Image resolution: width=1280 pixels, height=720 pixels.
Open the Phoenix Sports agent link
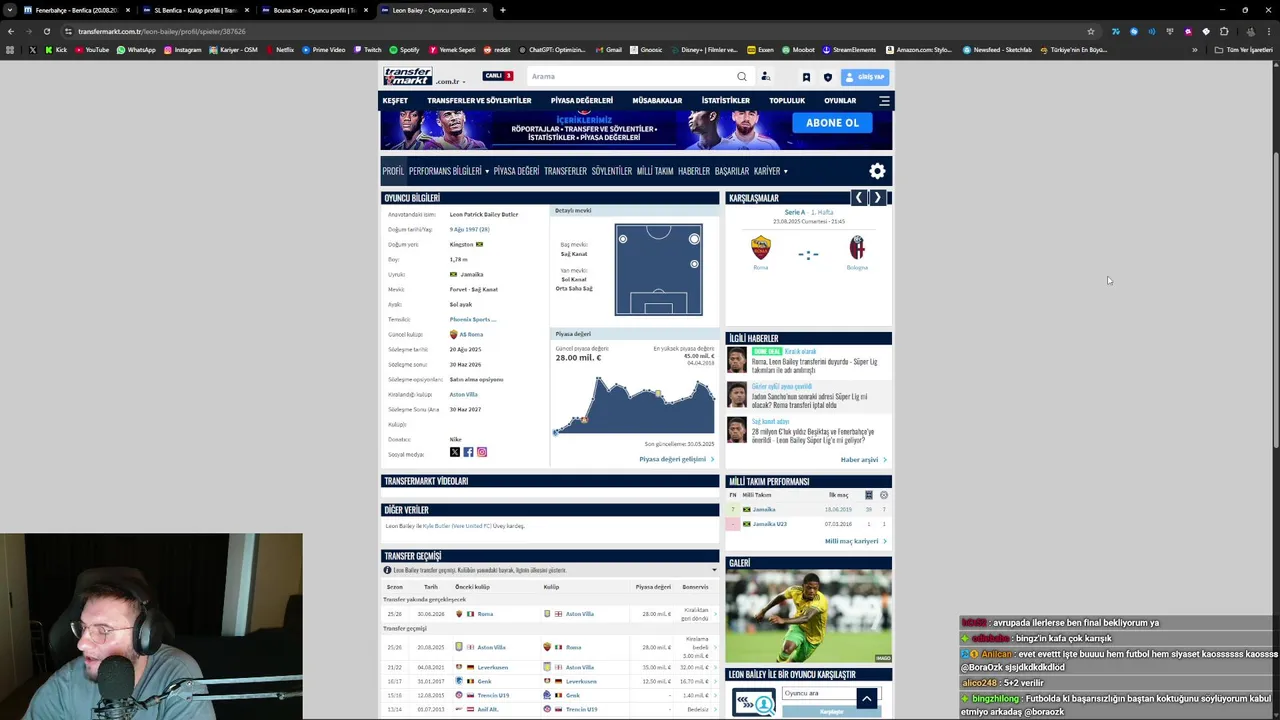coord(472,319)
